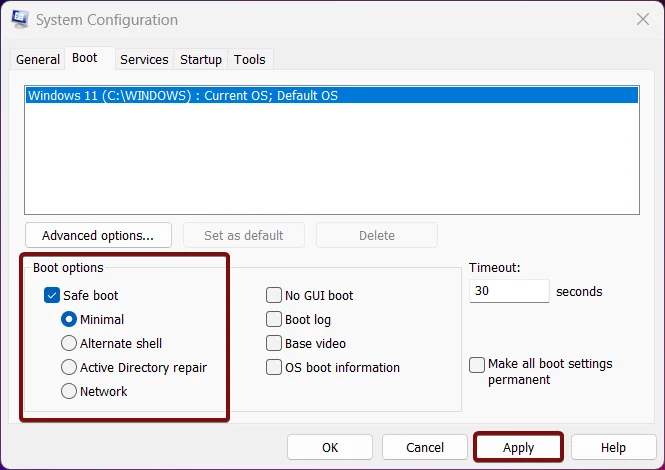Select the Minimal safe boot option

tap(69, 319)
